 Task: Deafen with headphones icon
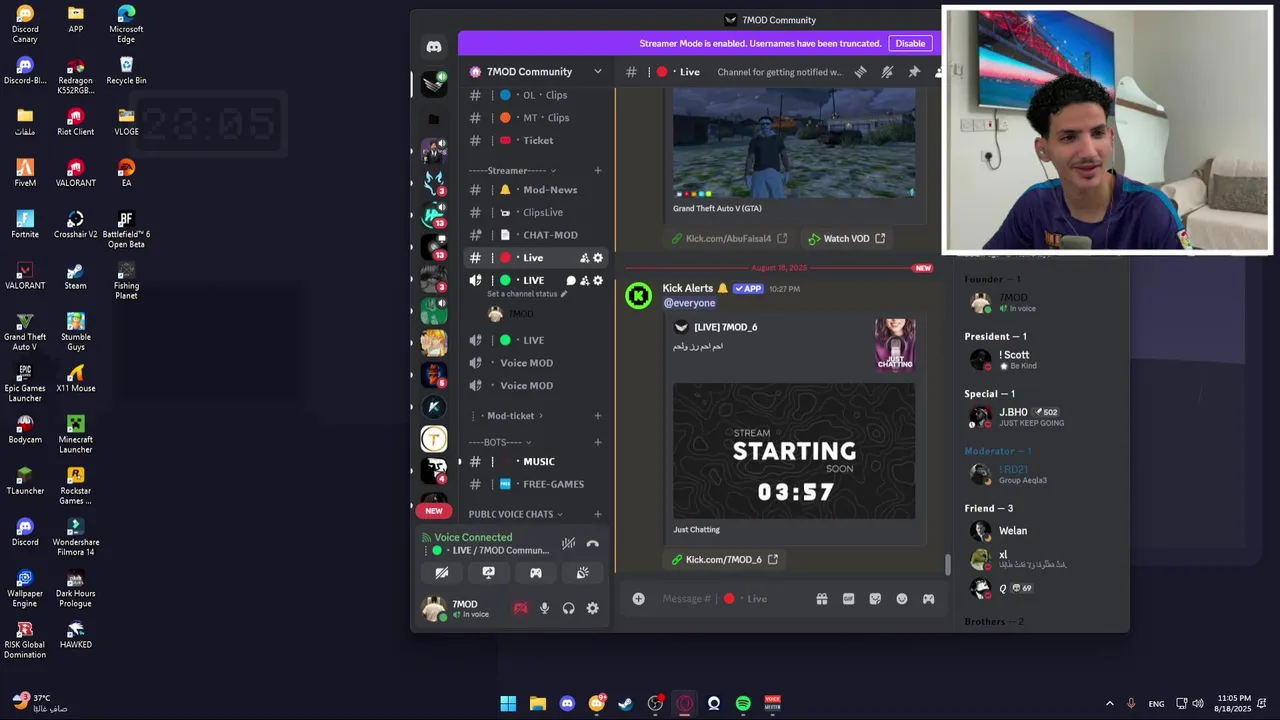click(x=569, y=608)
